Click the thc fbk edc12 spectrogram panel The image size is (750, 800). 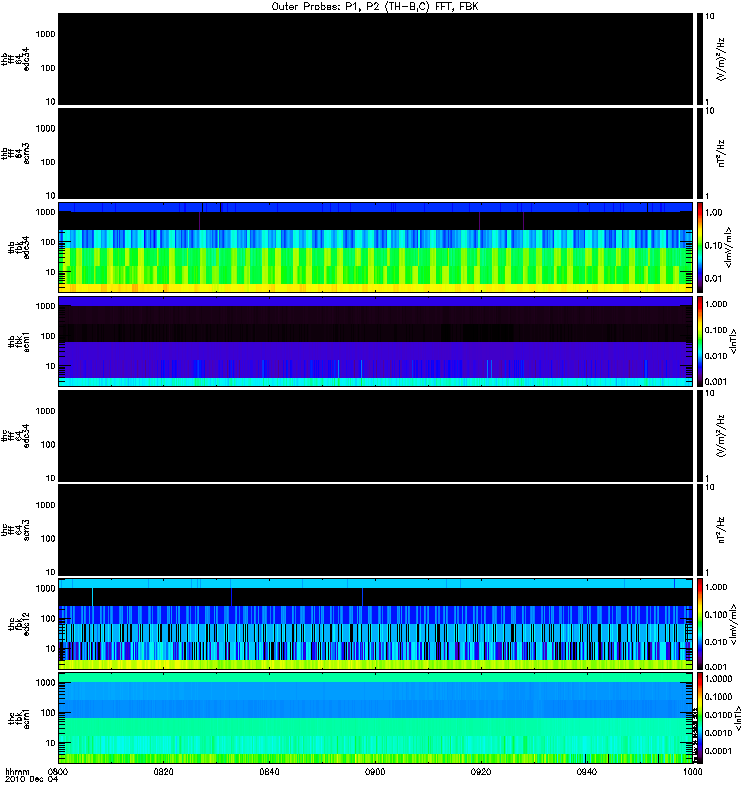point(376,624)
